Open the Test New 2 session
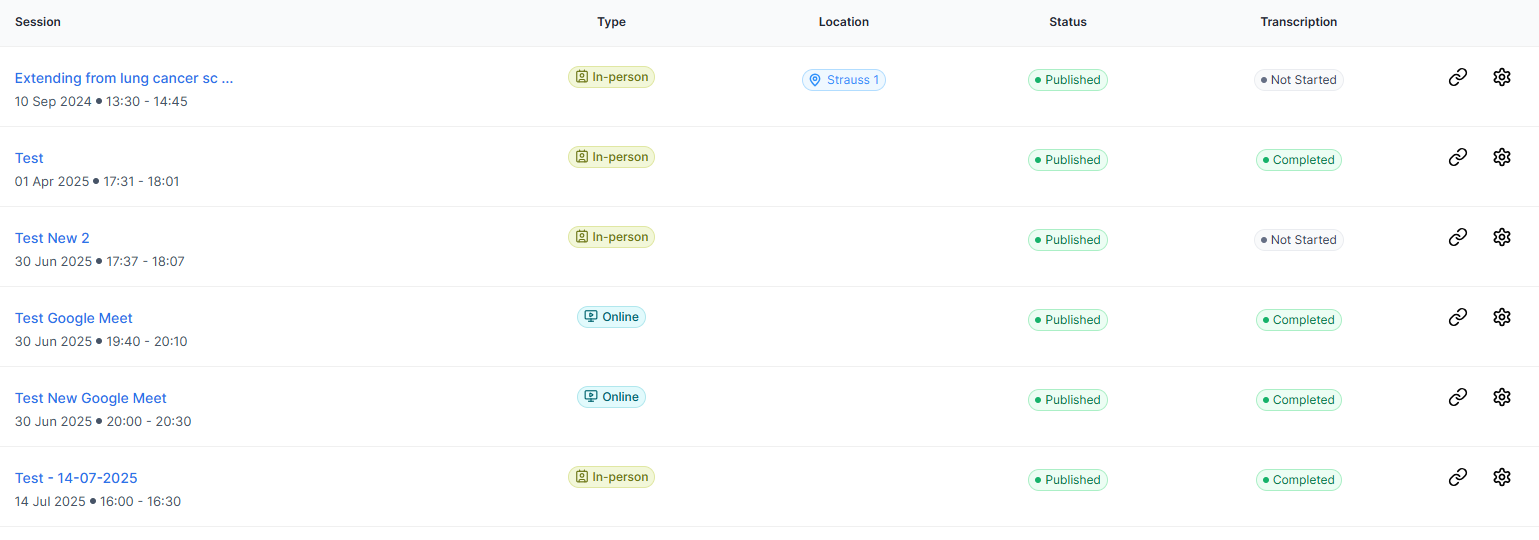The image size is (1539, 540). (52, 238)
